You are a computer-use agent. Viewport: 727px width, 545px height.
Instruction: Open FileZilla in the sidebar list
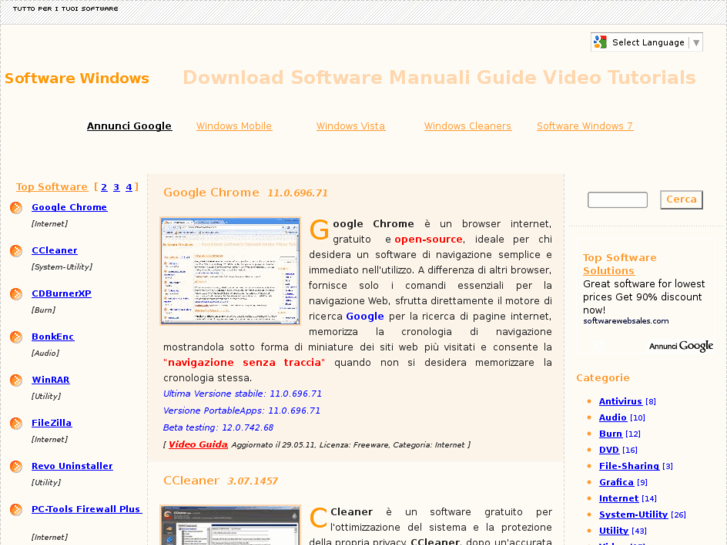coord(51,423)
